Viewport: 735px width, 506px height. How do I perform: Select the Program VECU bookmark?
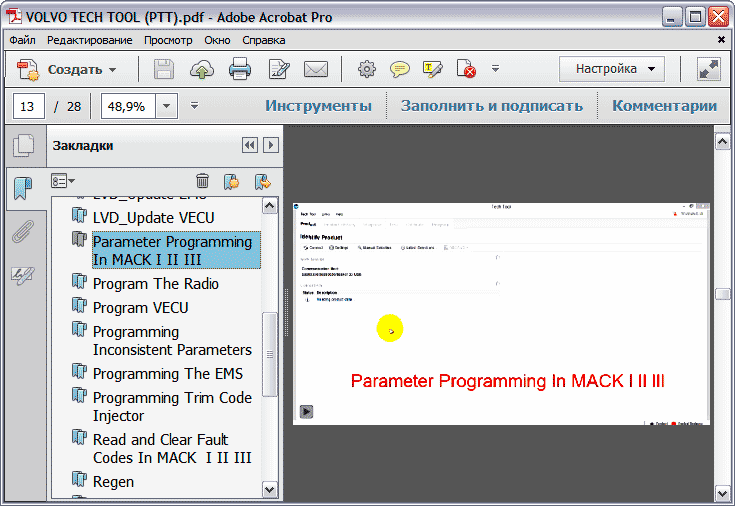140,308
